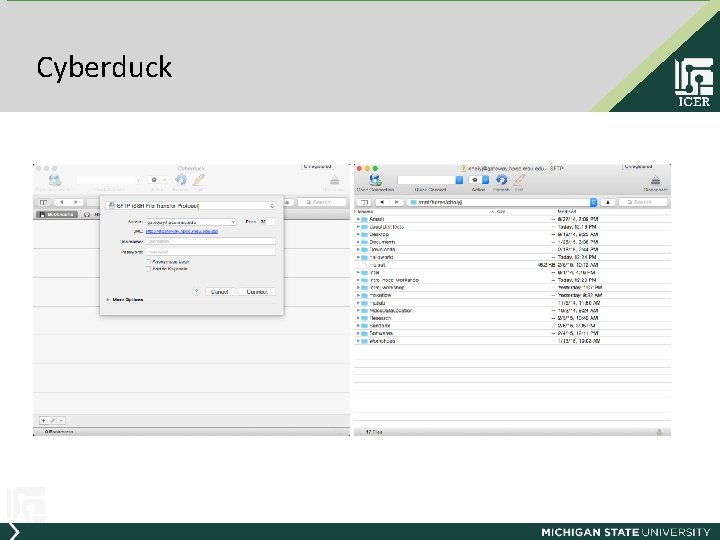The height and width of the screenshot is (540, 720).
Task: Click the Search field in SFTP window
Action: pyautogui.click(x=643, y=202)
